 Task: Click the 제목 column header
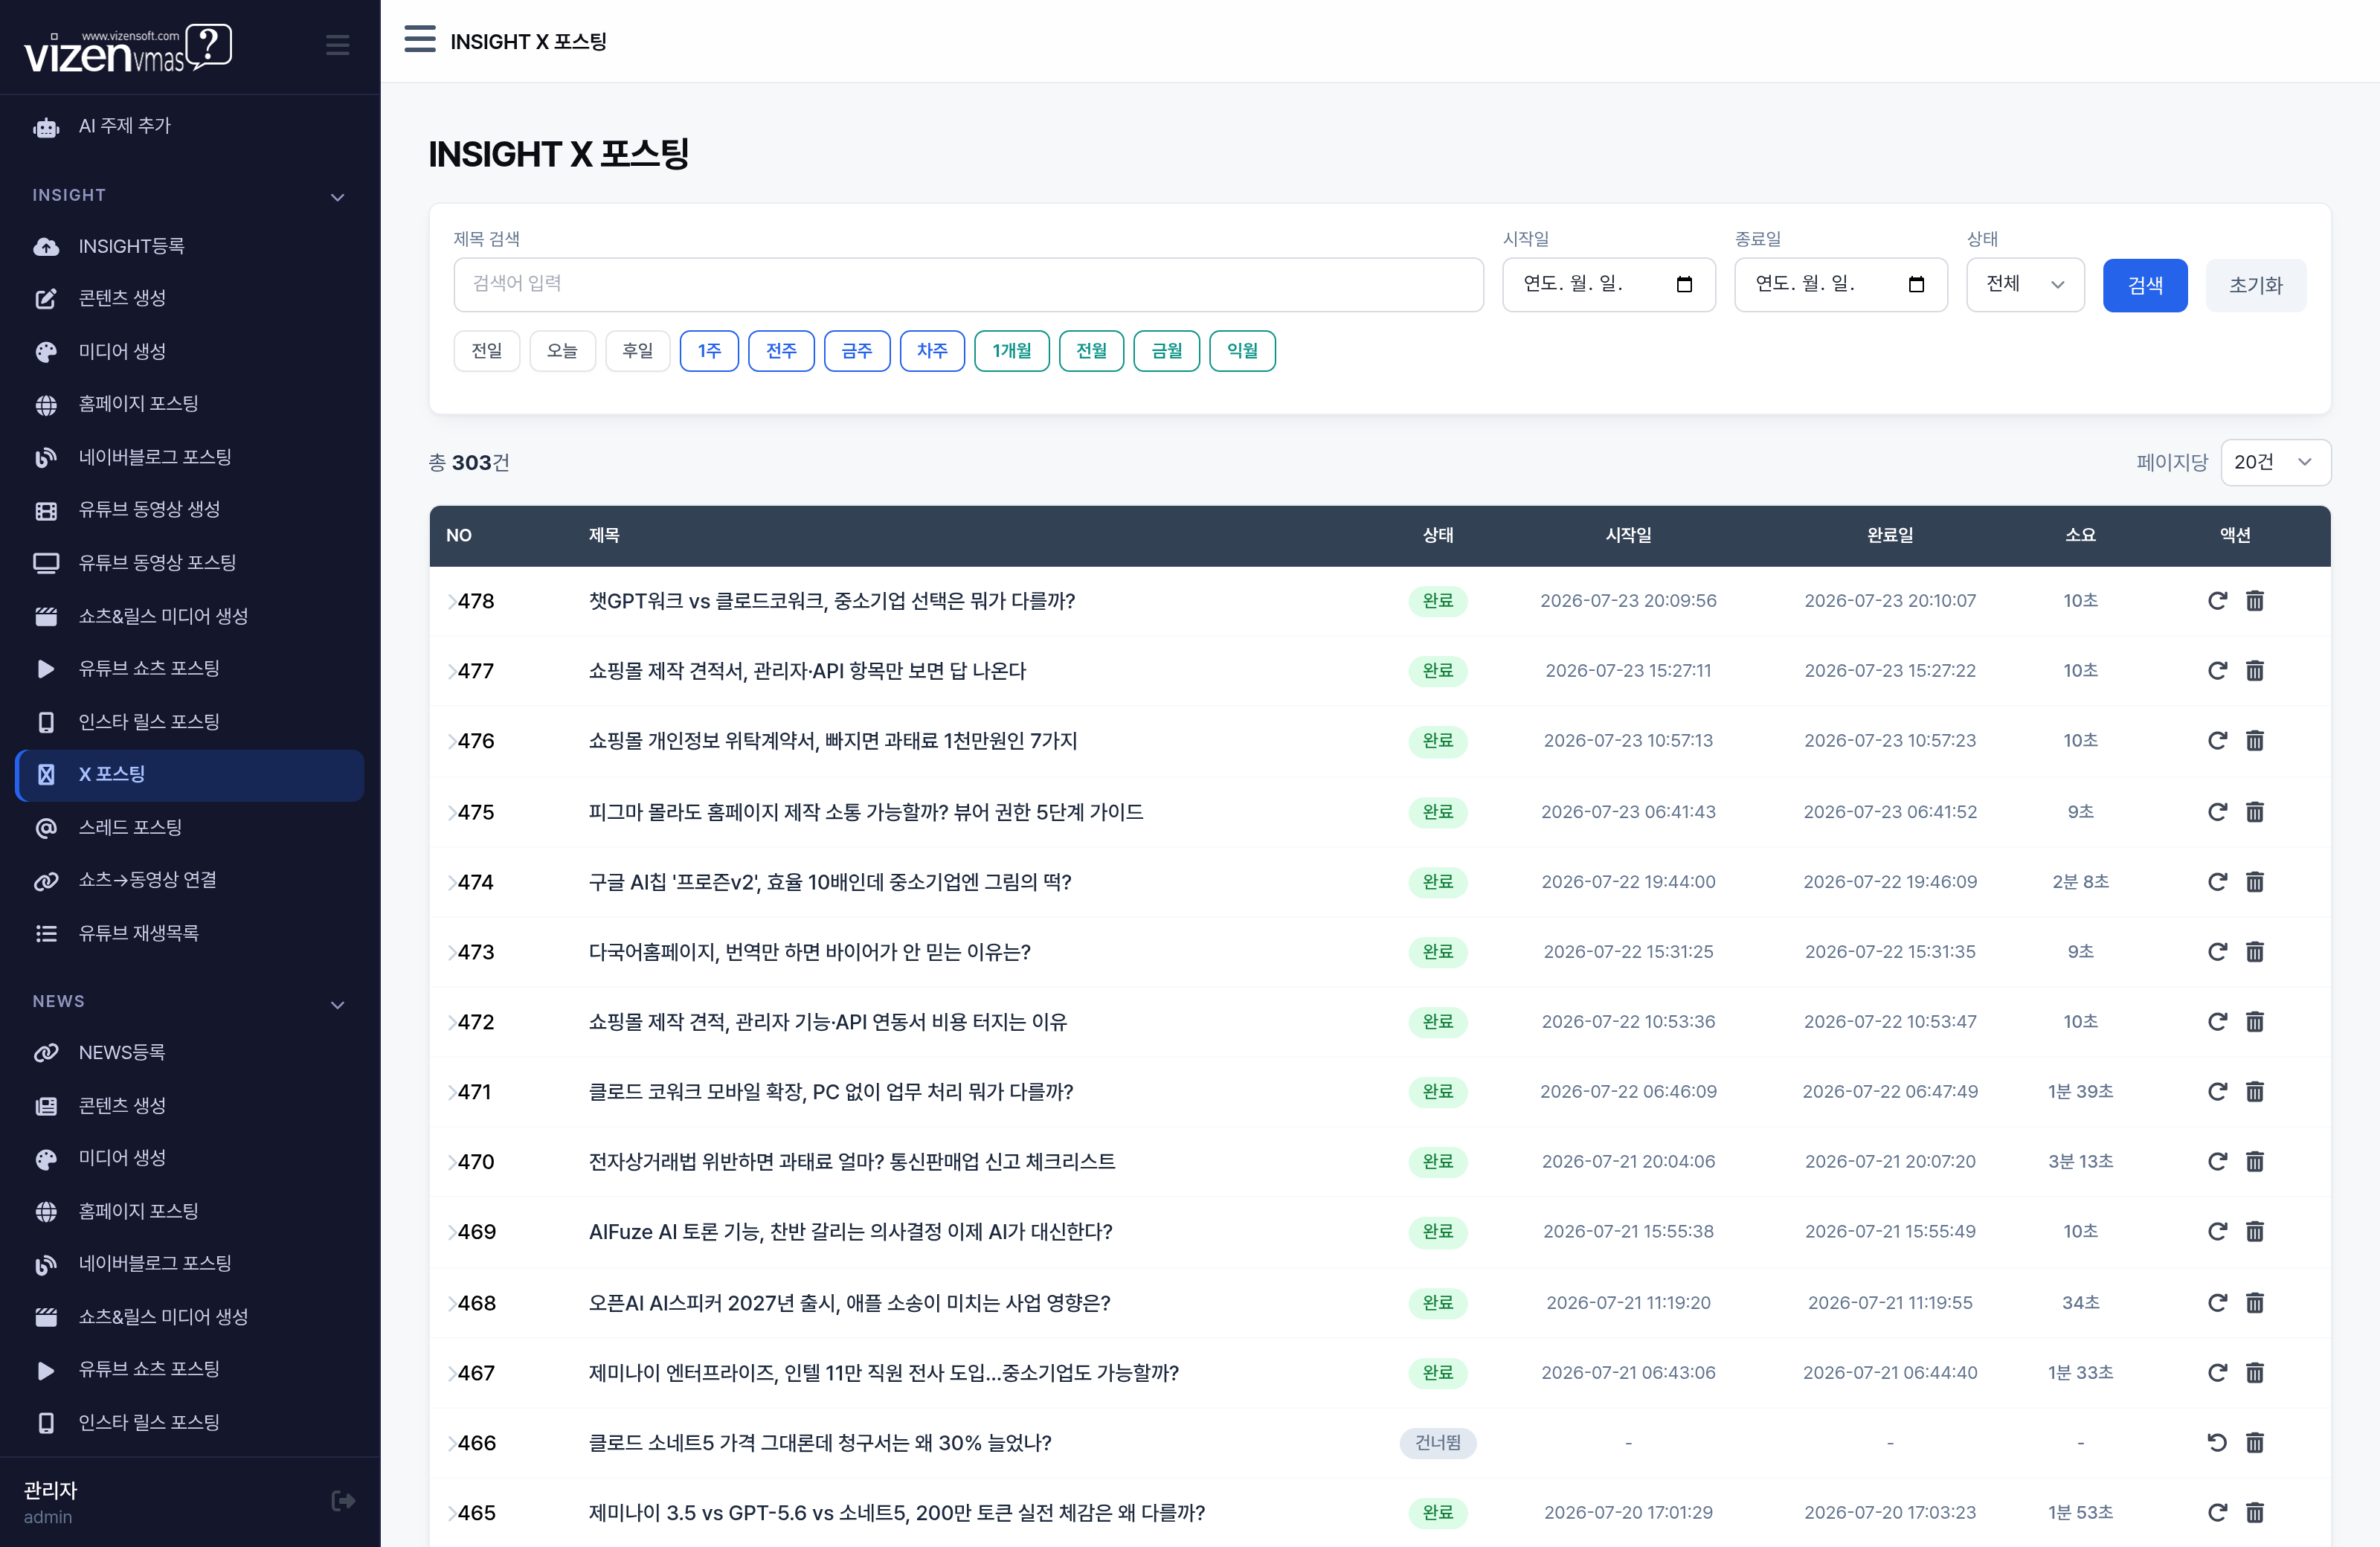point(604,535)
